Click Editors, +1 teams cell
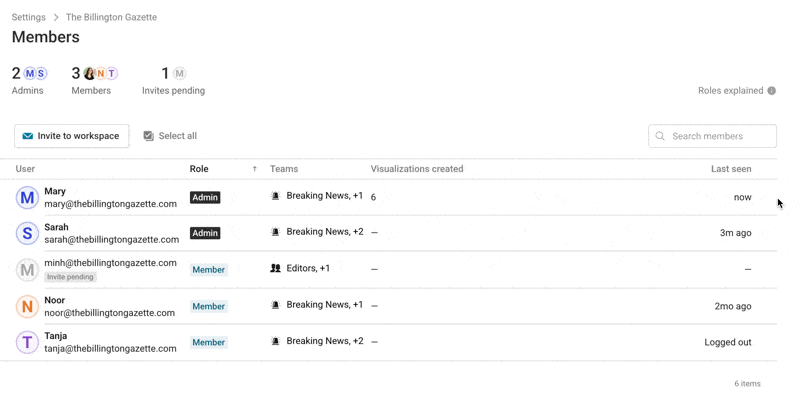 [x=308, y=268]
